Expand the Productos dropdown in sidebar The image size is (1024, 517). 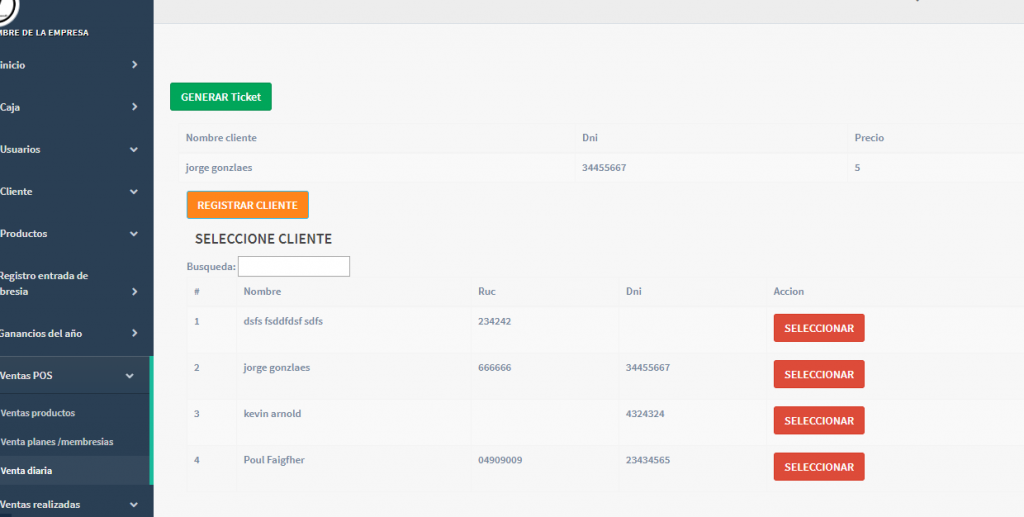pos(134,234)
